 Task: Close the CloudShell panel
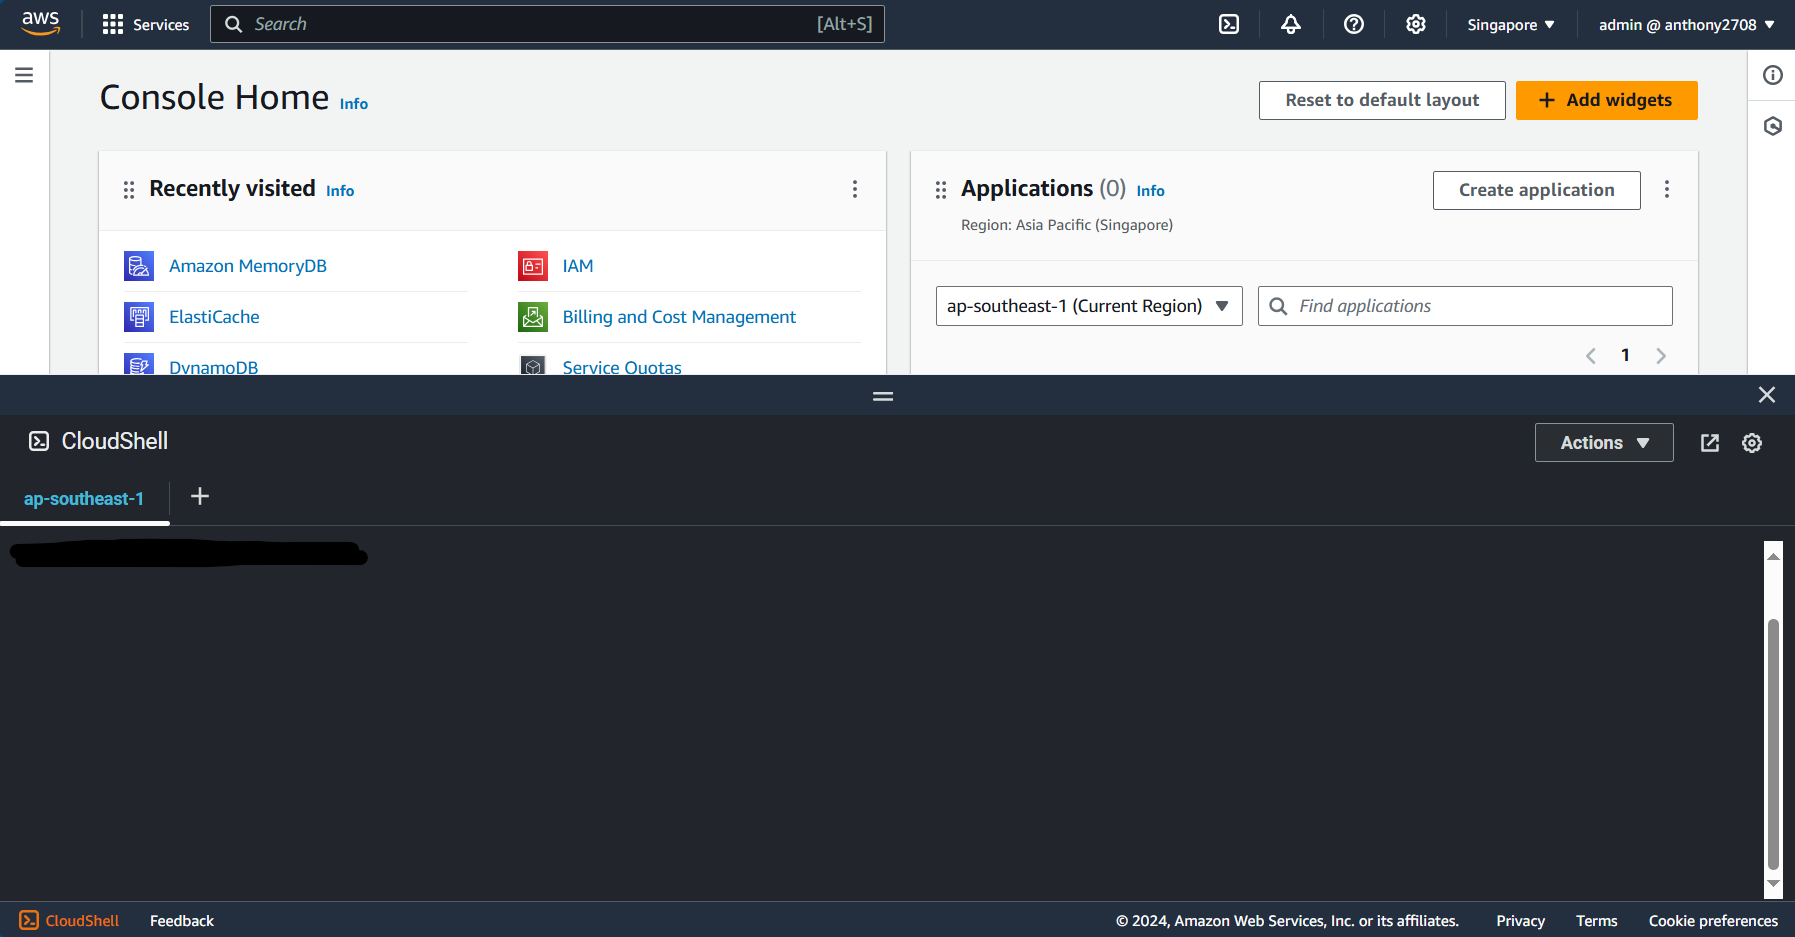[1767, 395]
